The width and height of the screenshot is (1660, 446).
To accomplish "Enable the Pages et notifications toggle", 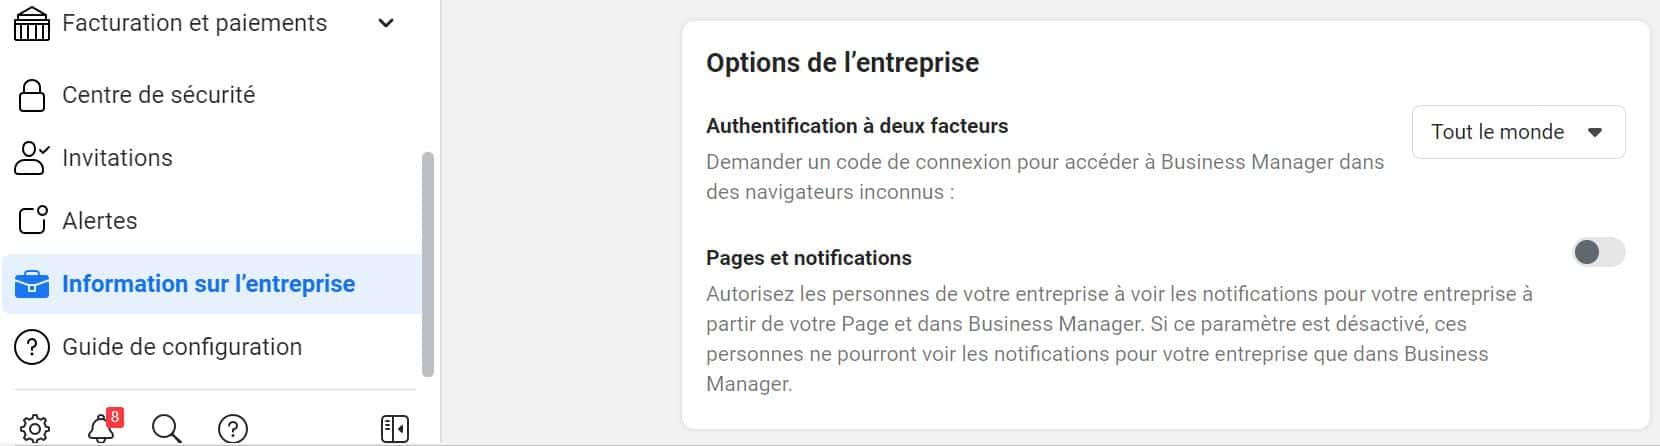I will [x=1598, y=252].
